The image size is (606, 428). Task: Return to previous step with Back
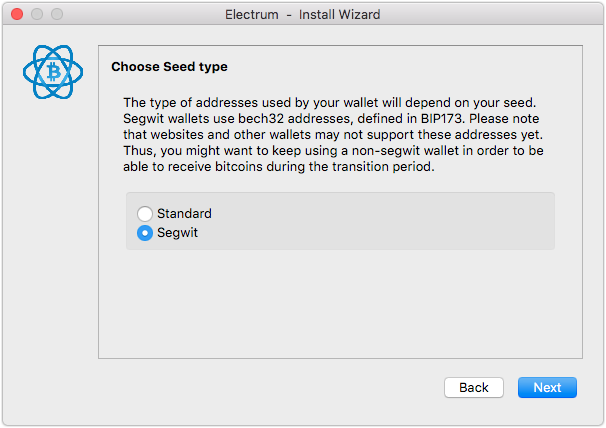point(474,387)
